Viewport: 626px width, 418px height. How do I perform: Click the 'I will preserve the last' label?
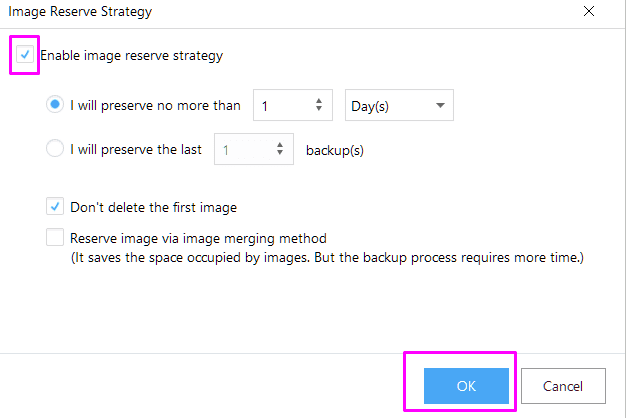tap(136, 149)
